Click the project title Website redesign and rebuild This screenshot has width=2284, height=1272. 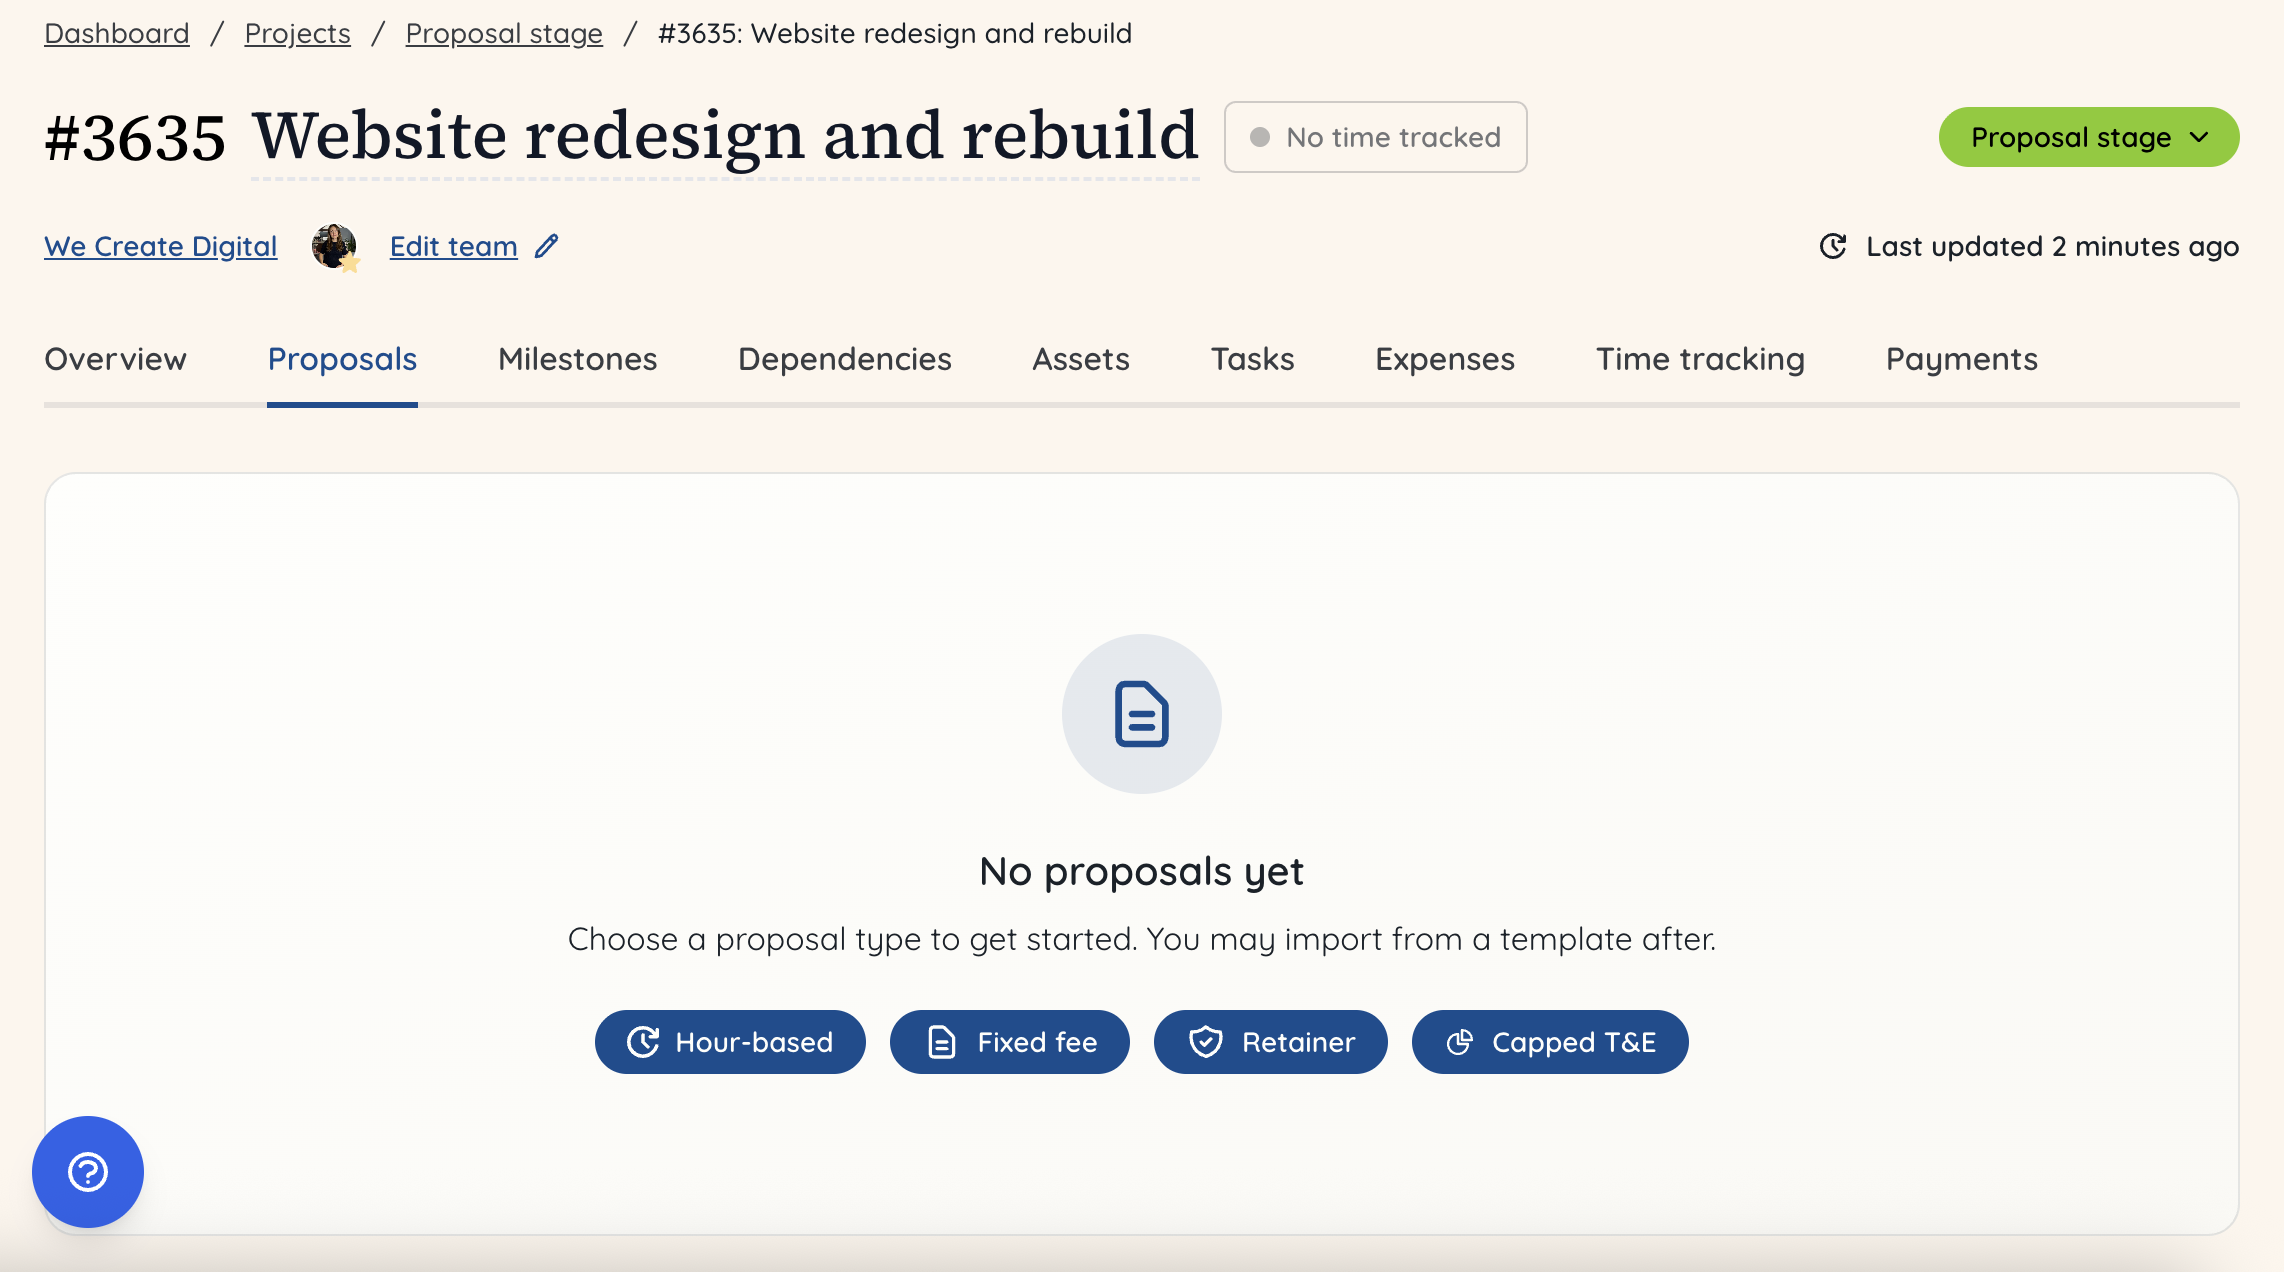[724, 135]
